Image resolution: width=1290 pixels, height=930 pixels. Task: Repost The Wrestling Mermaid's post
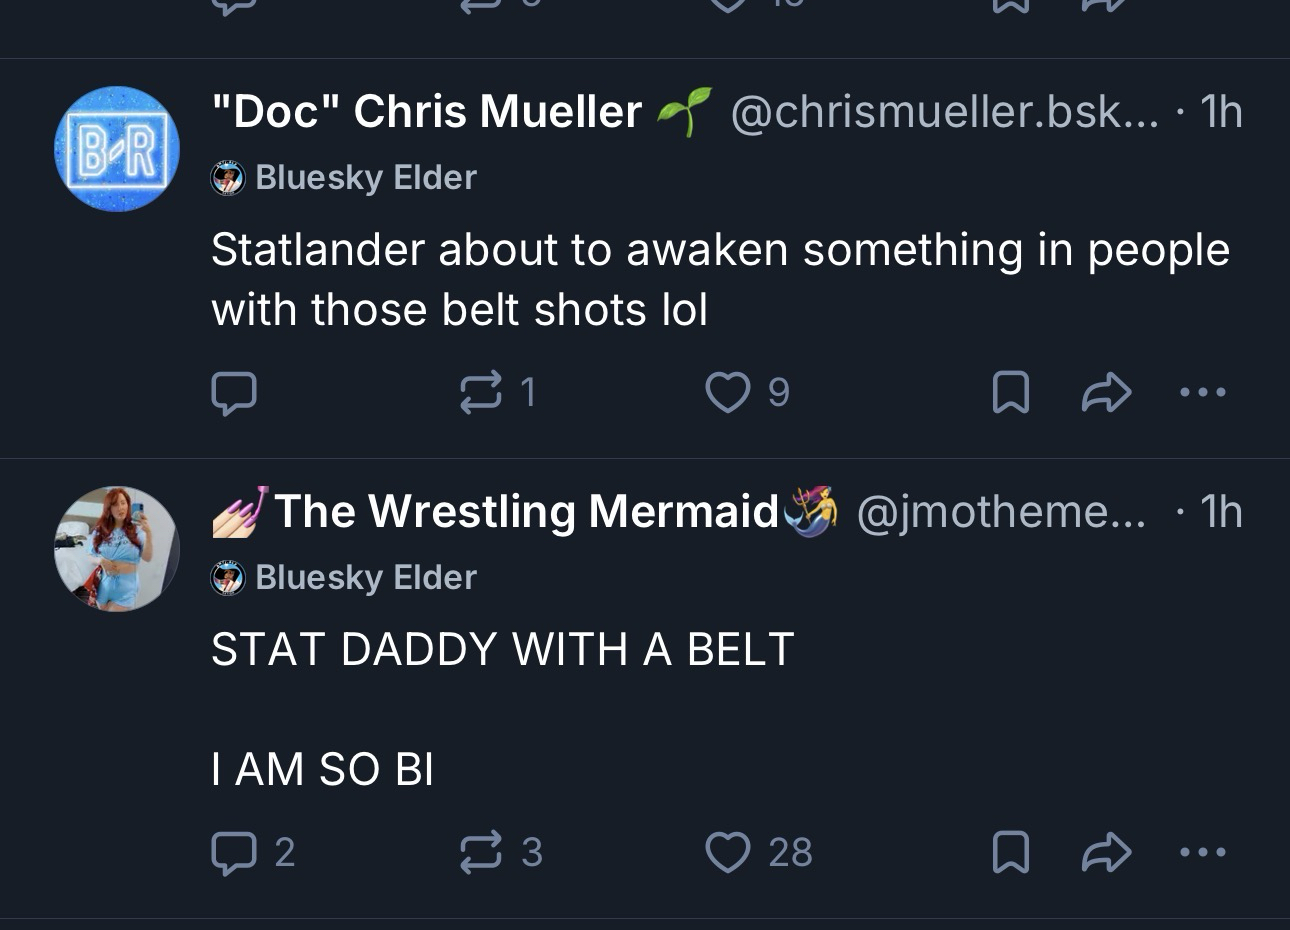pos(481,853)
